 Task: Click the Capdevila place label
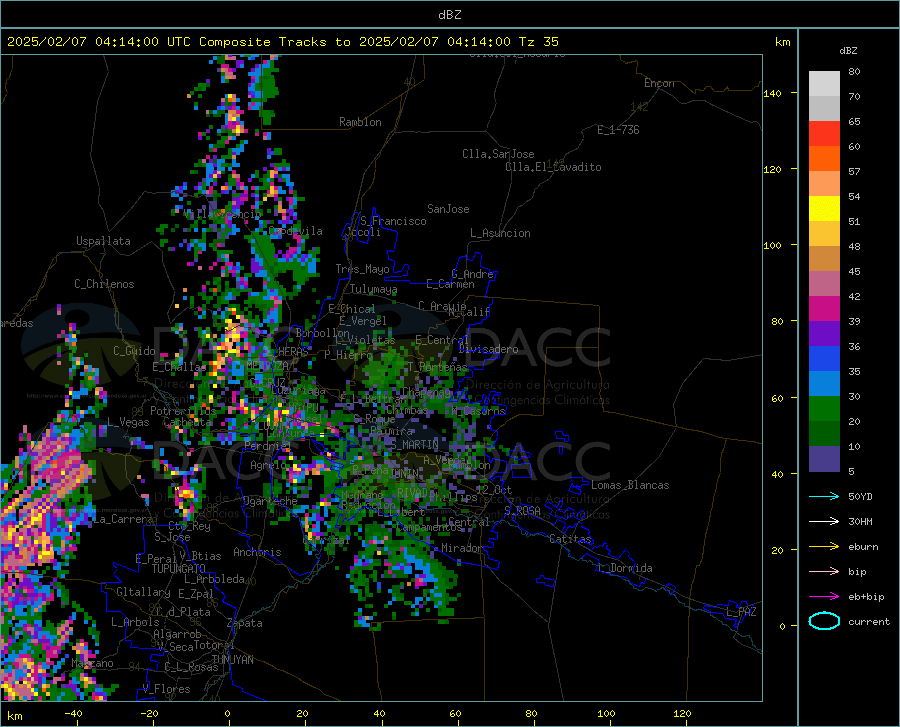[x=295, y=231]
